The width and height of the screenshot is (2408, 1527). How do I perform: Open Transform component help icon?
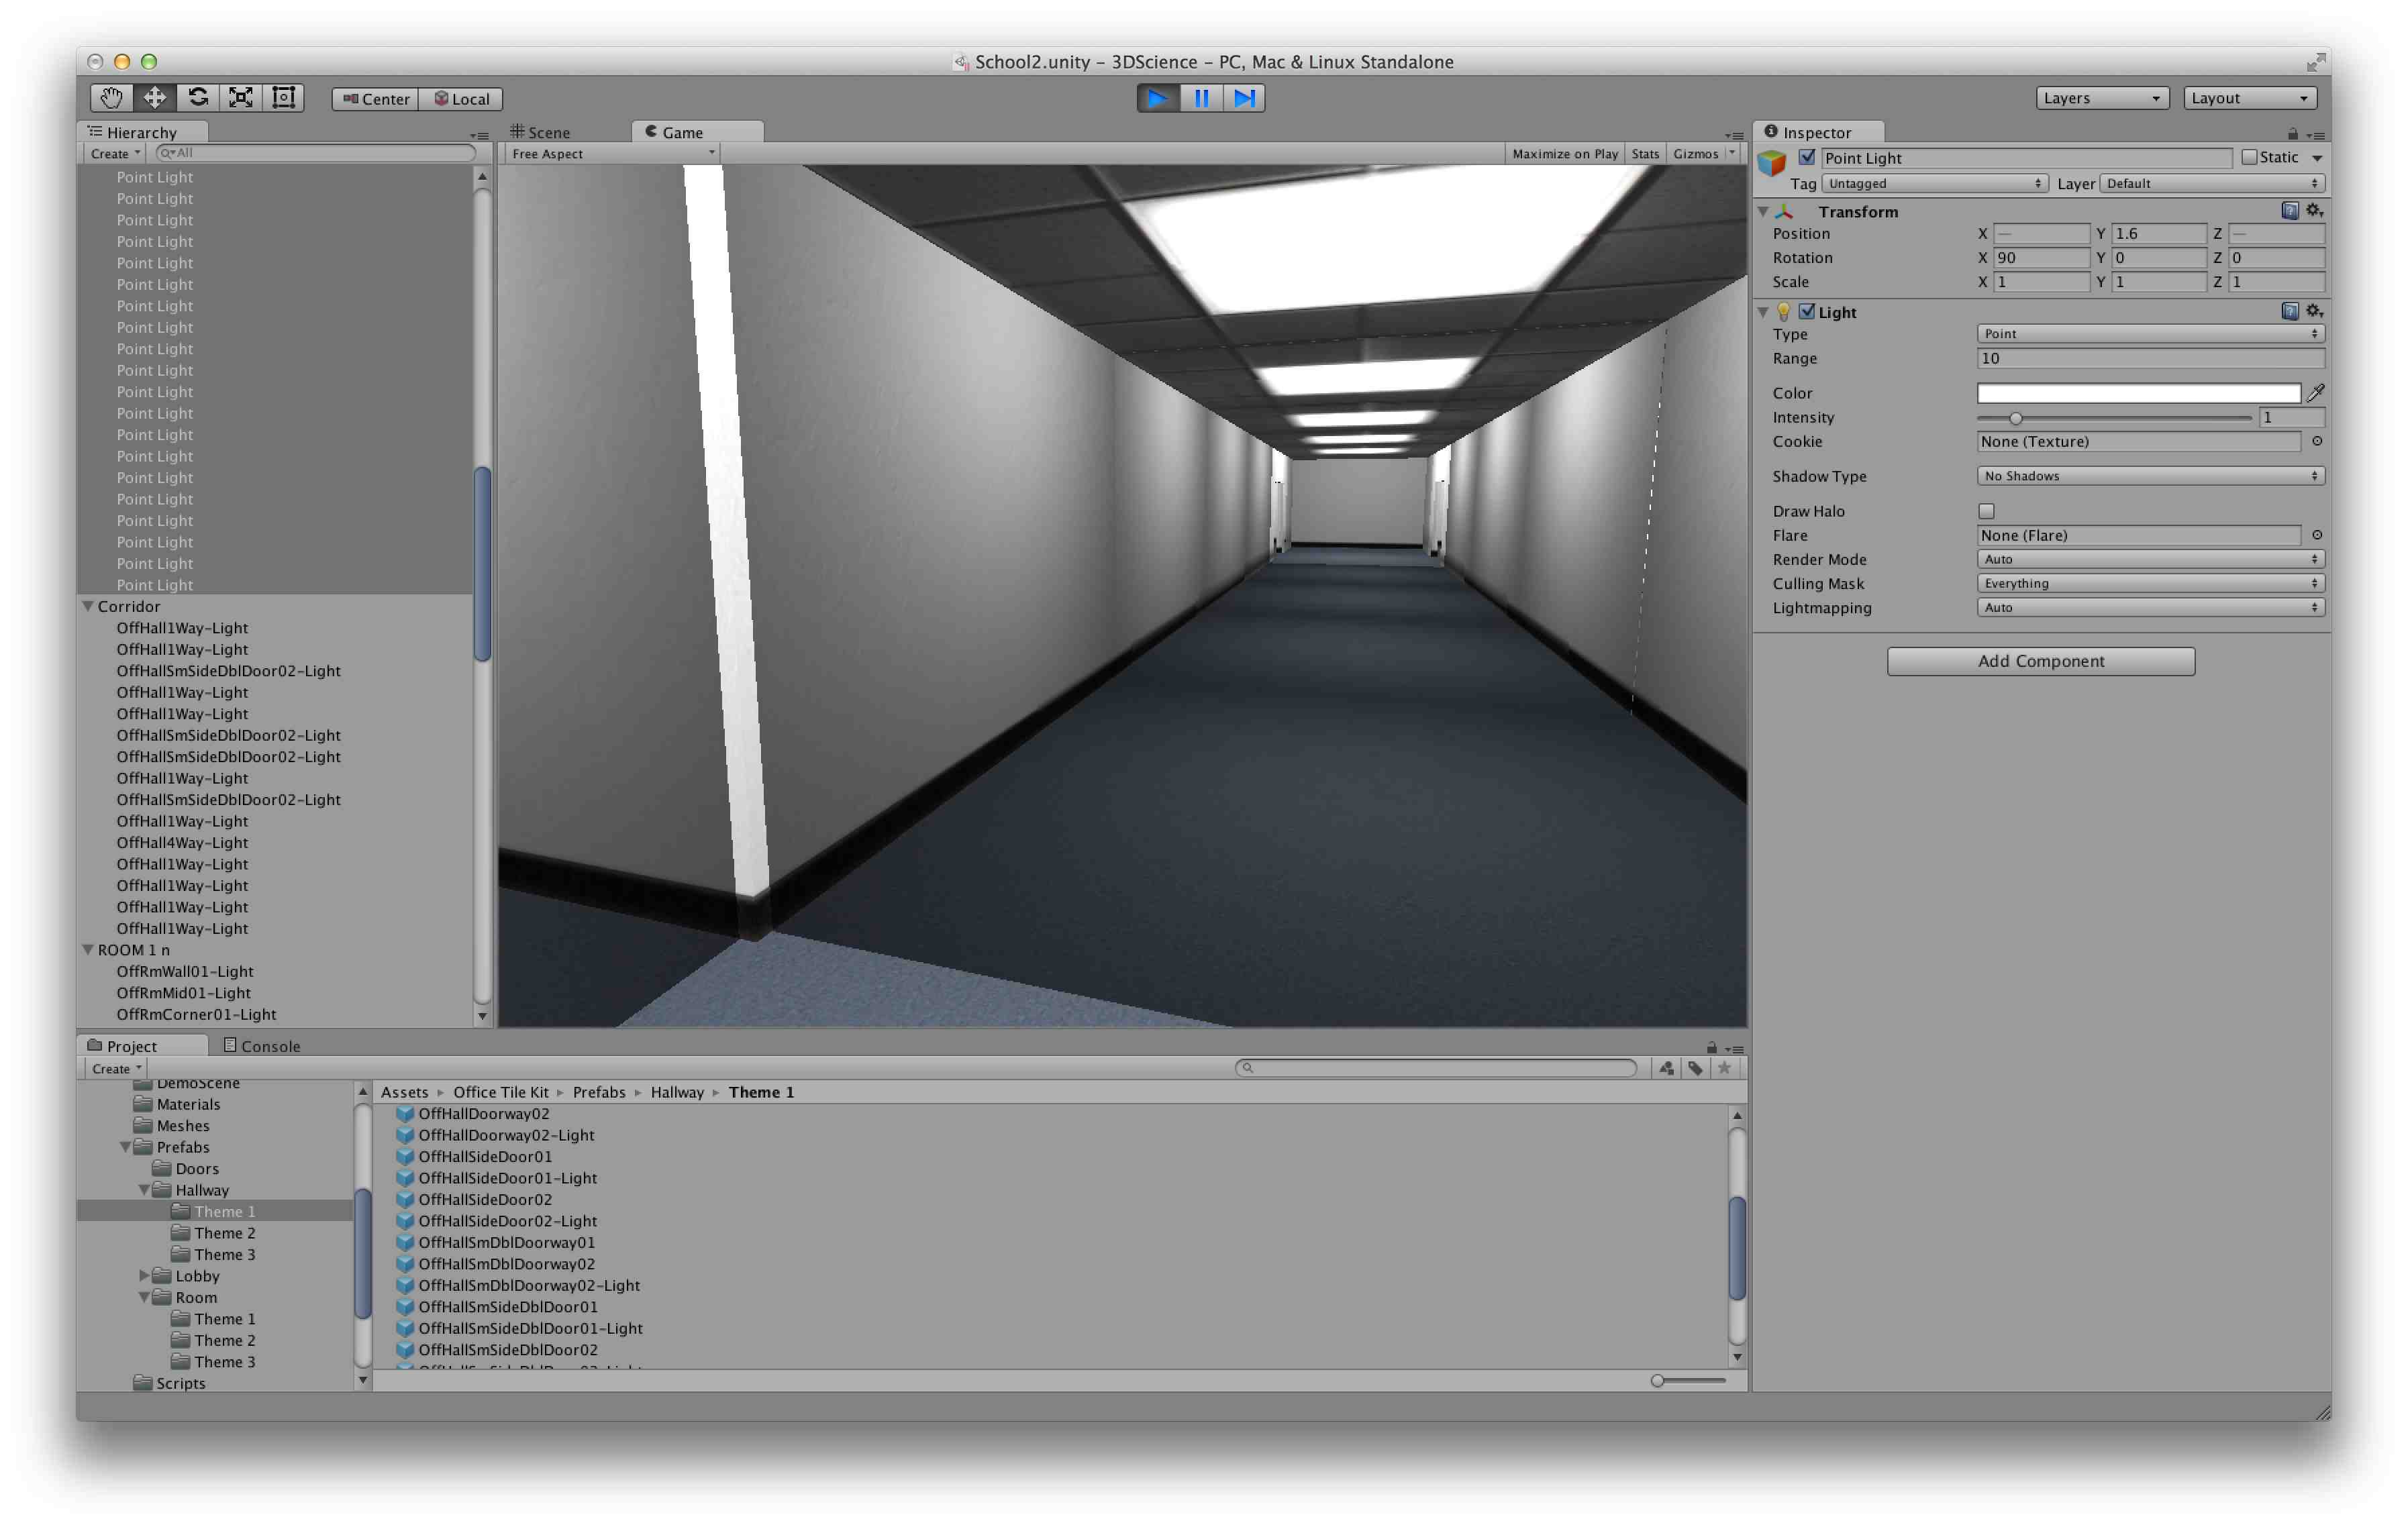point(2289,211)
